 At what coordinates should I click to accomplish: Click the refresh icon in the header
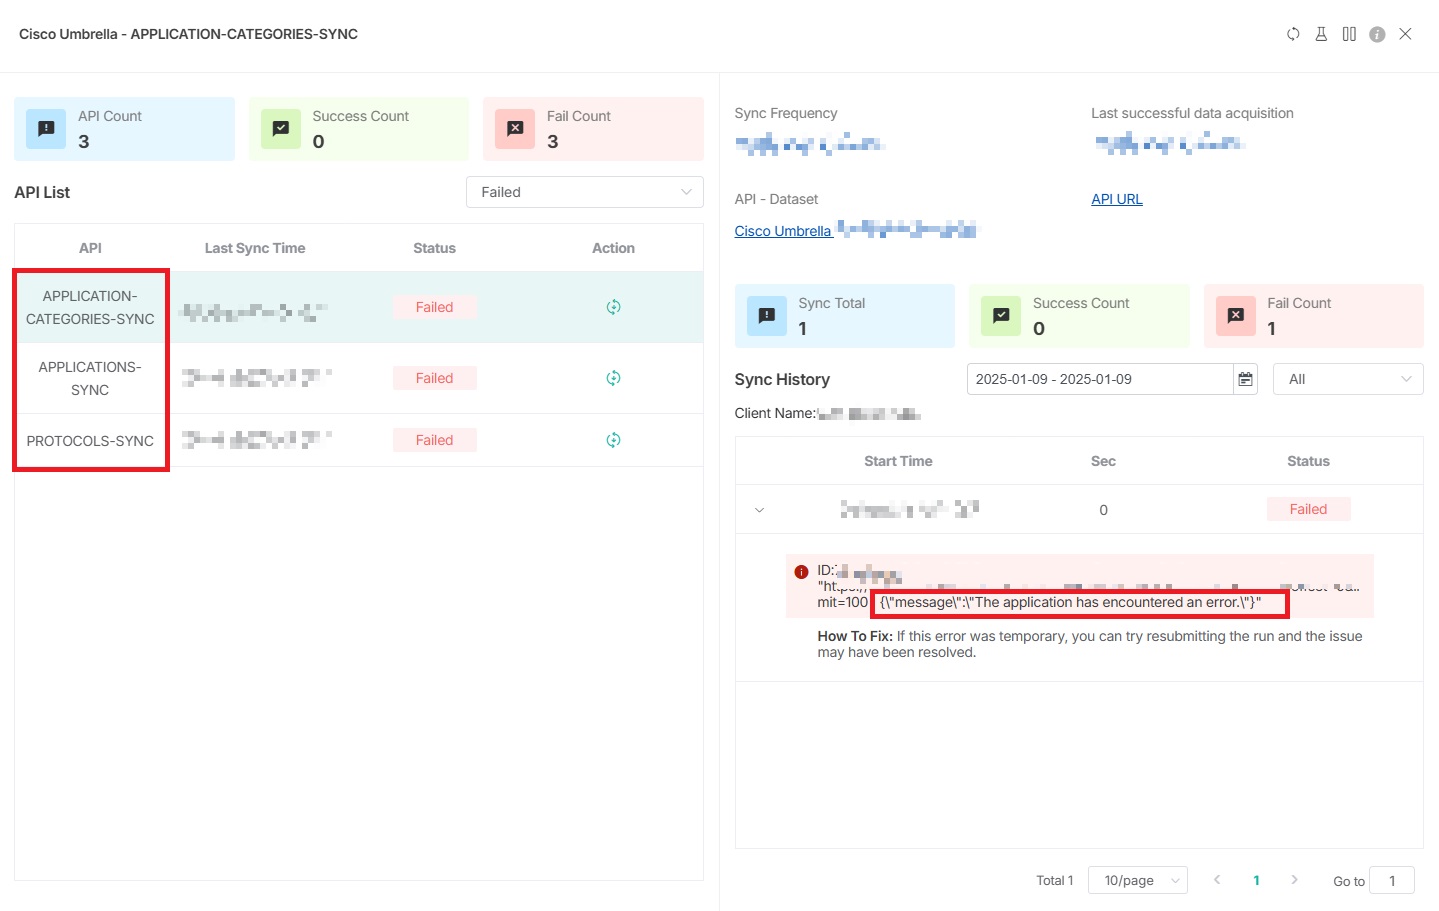[1293, 34]
